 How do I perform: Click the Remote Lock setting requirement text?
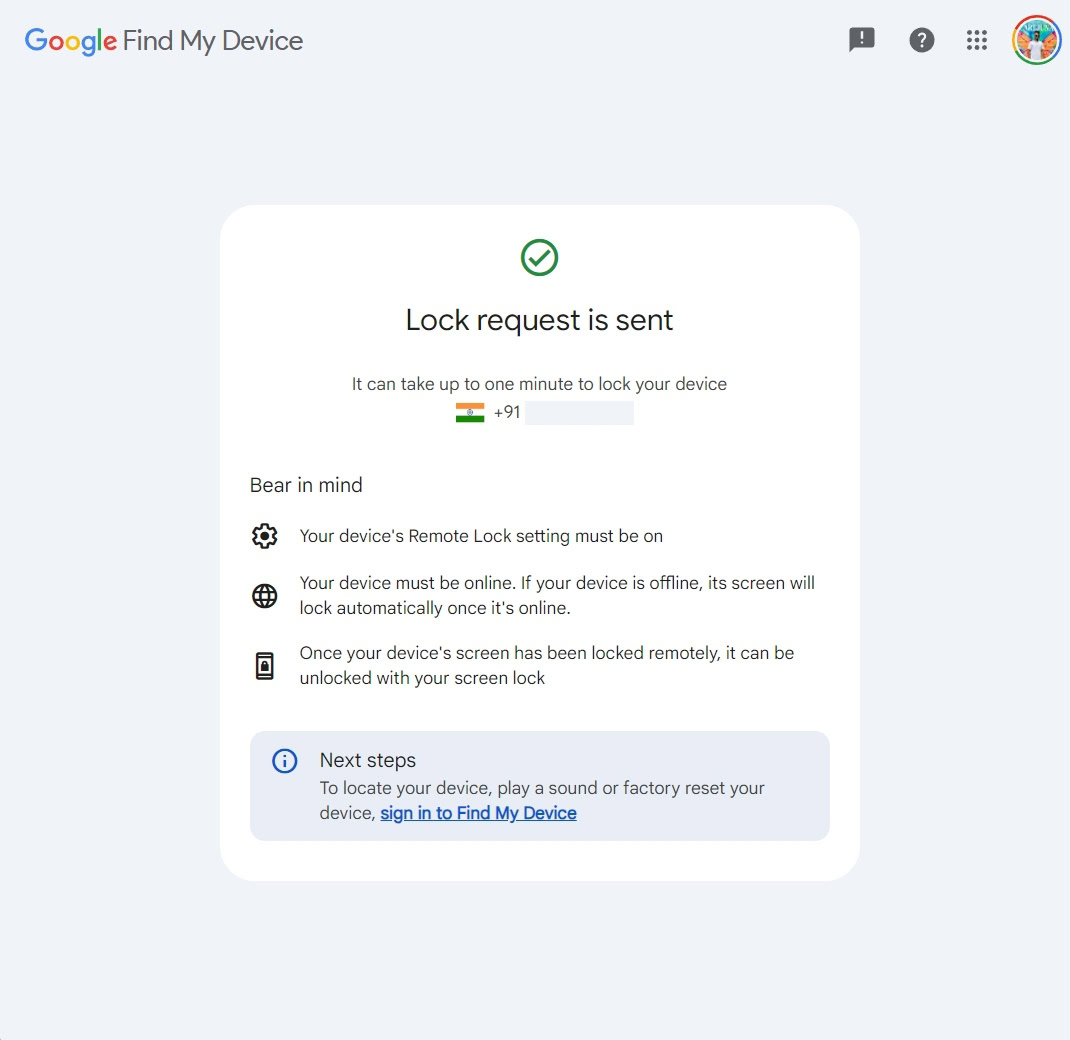pos(481,536)
